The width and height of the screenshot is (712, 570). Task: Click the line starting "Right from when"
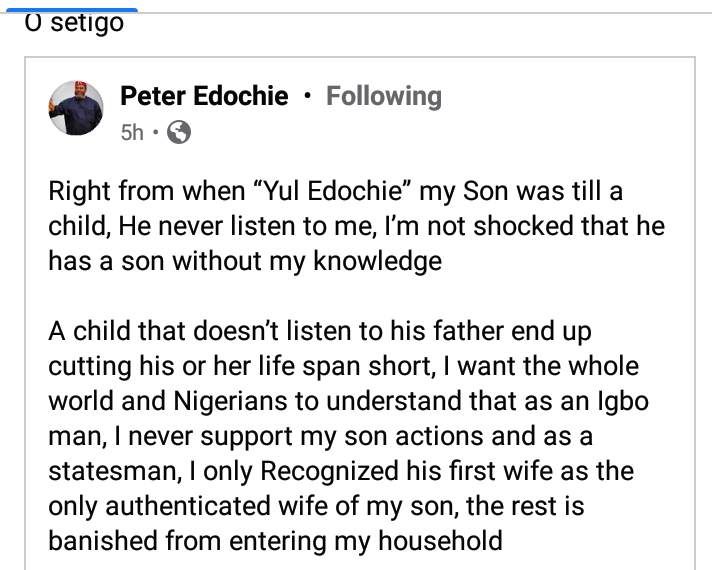[x=336, y=191]
